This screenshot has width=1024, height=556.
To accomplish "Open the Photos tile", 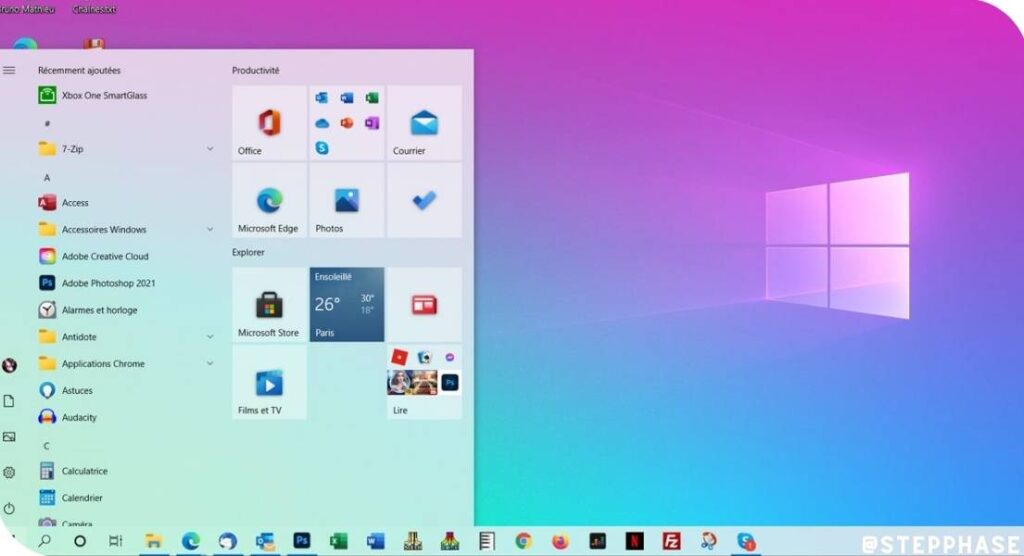I will pos(347,201).
